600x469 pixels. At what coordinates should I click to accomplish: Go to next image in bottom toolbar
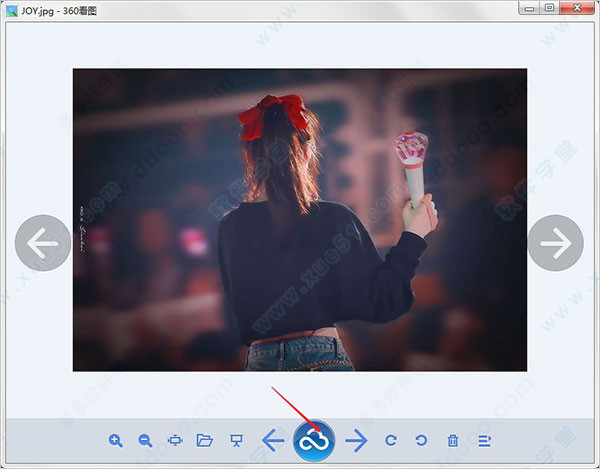pyautogui.click(x=356, y=440)
